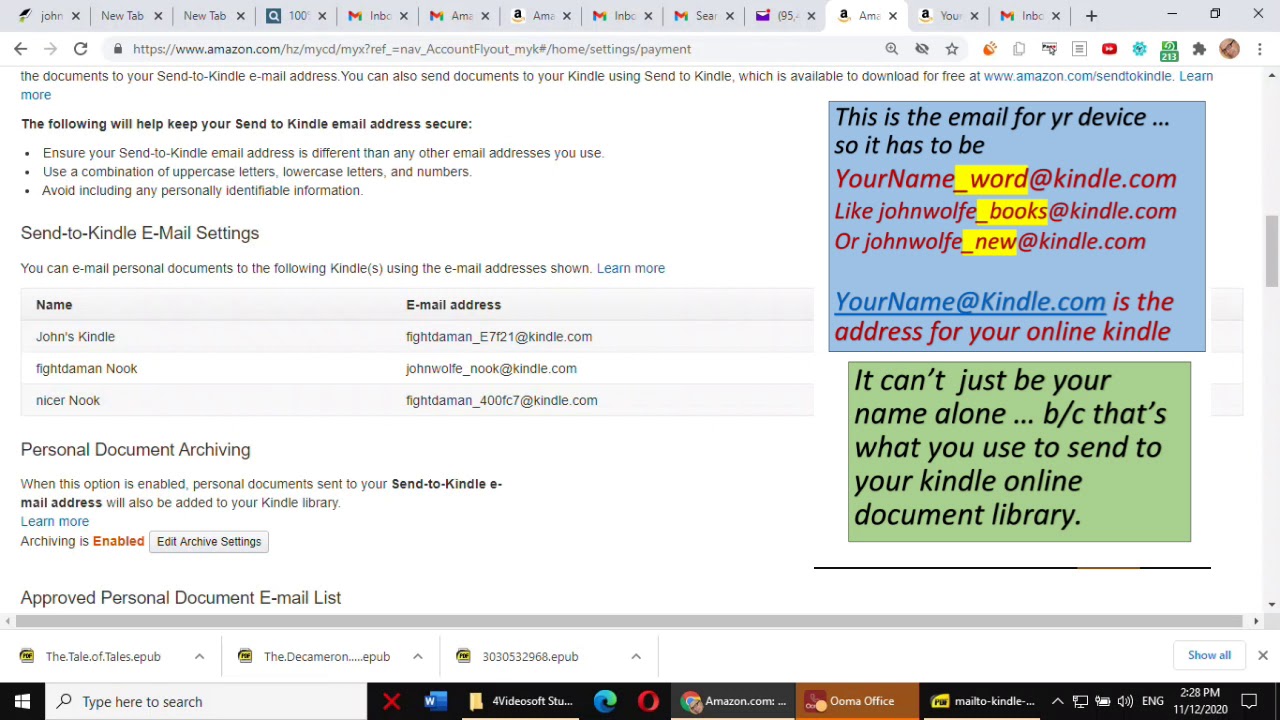Viewport: 1280px width, 720px height.
Task: Click the eye-slash icon in address bar
Action: (x=922, y=49)
